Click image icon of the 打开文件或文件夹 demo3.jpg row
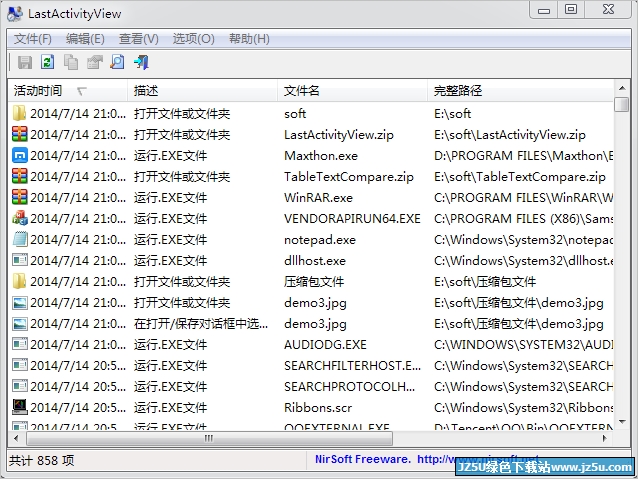Screen dimensions: 638x479 [x=20, y=302]
